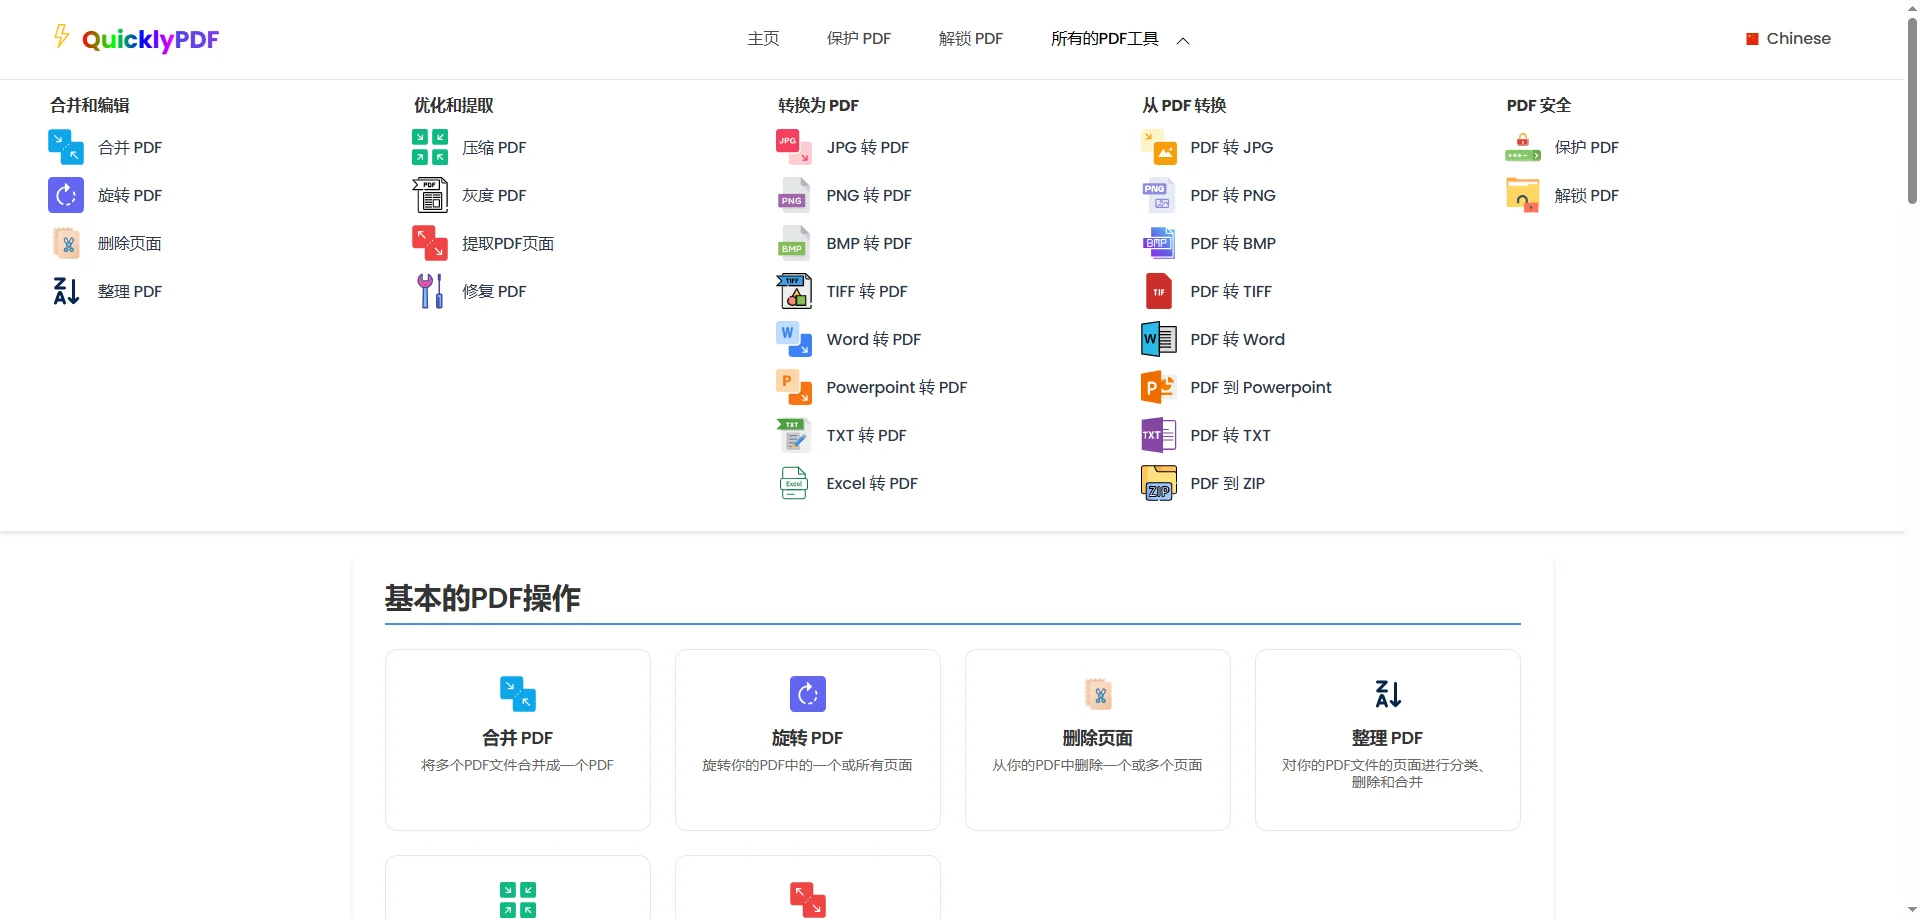Click the 整理 PDF sort icon in the menu

[x=66, y=291]
